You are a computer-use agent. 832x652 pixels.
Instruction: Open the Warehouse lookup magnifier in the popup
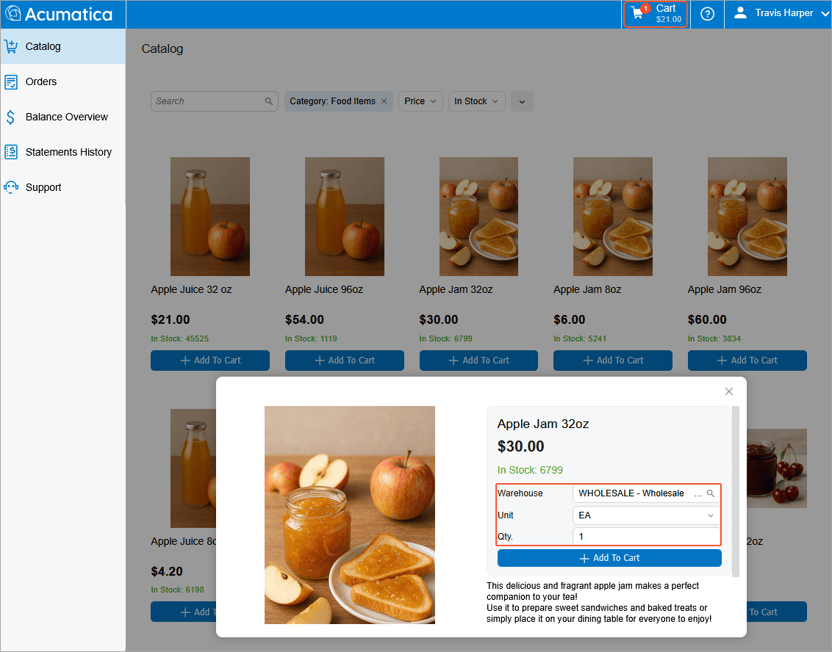click(x=710, y=493)
